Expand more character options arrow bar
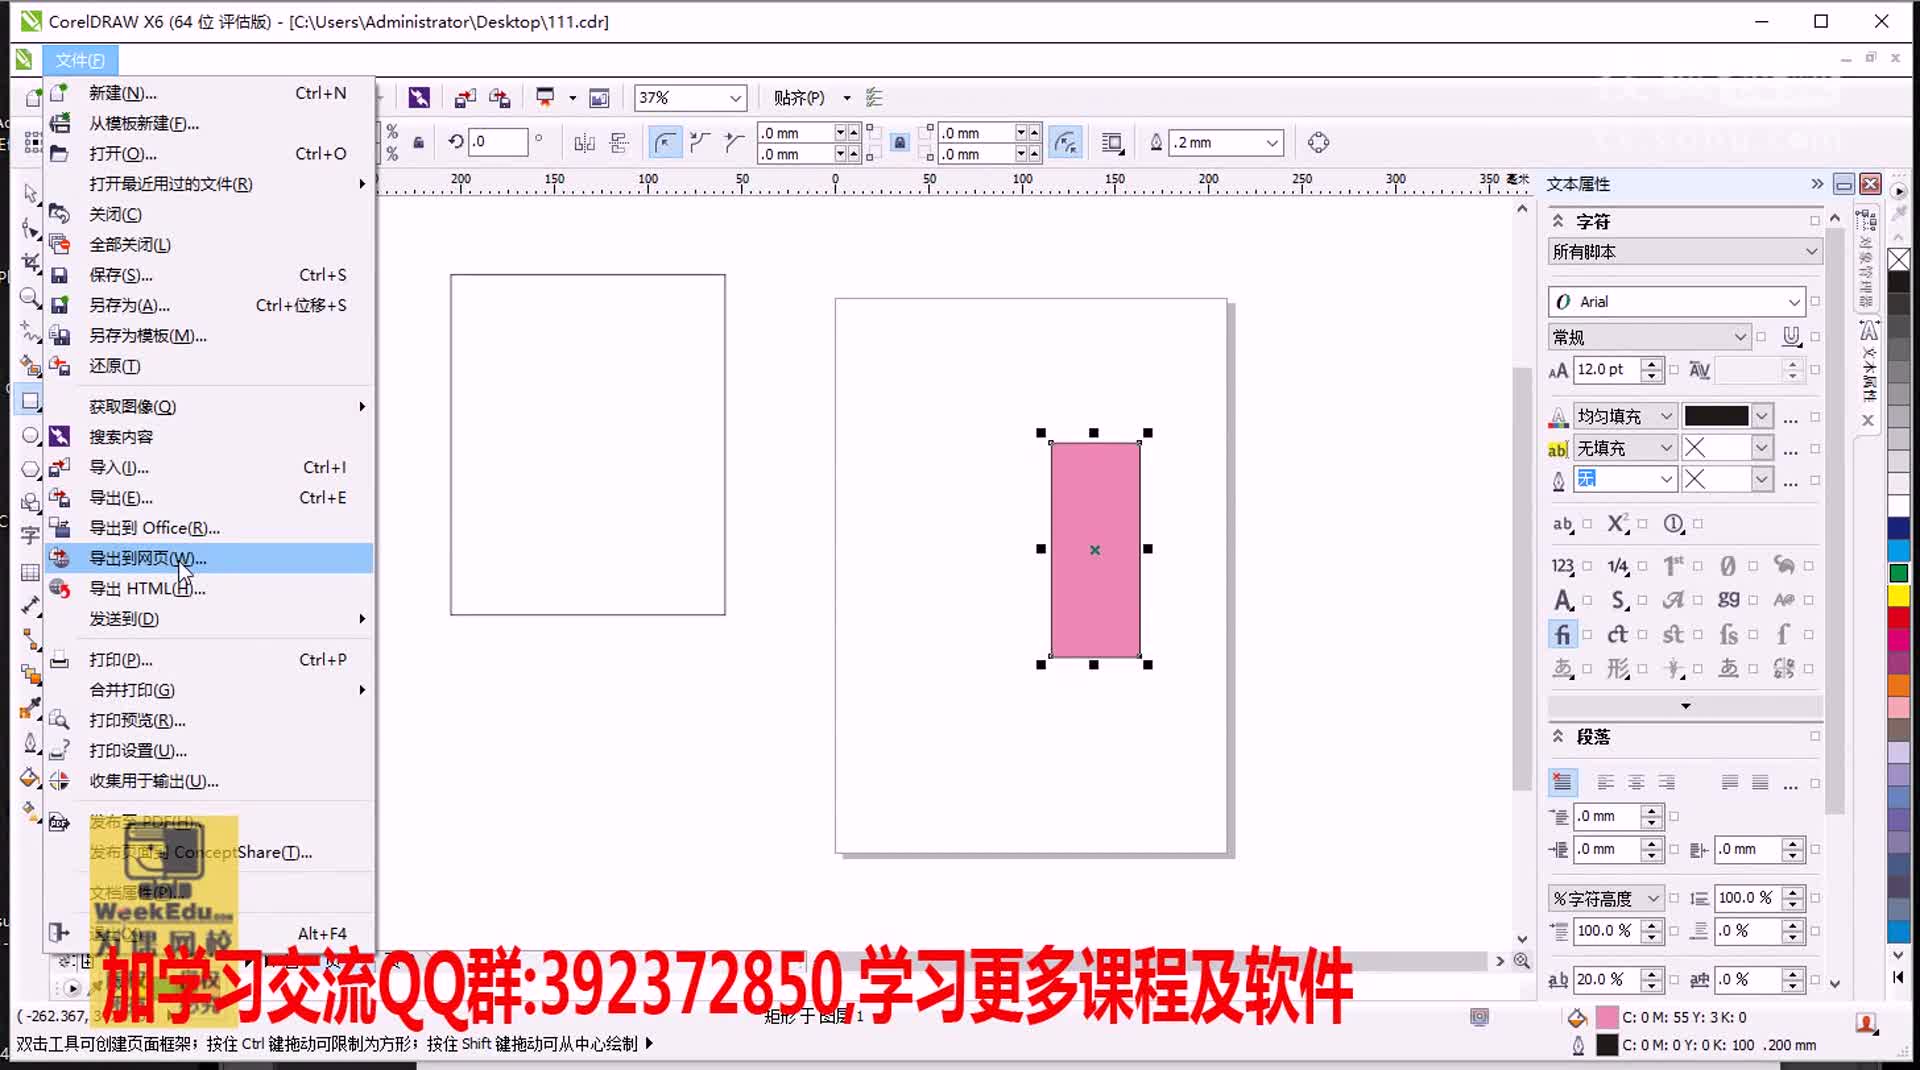This screenshot has height=1070, width=1920. [1685, 706]
